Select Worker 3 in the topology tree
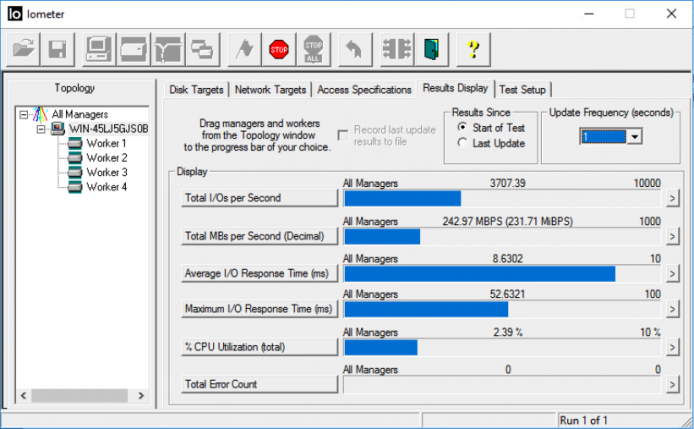 point(107,173)
